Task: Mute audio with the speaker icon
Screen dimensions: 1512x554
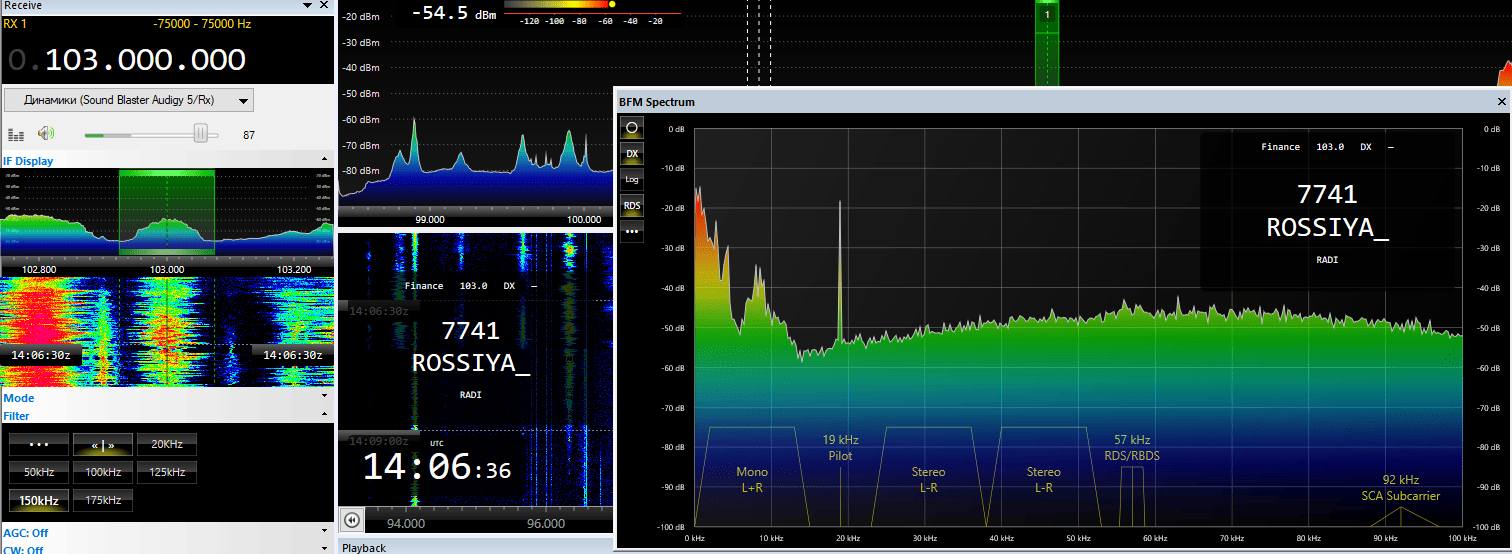Action: 46,133
